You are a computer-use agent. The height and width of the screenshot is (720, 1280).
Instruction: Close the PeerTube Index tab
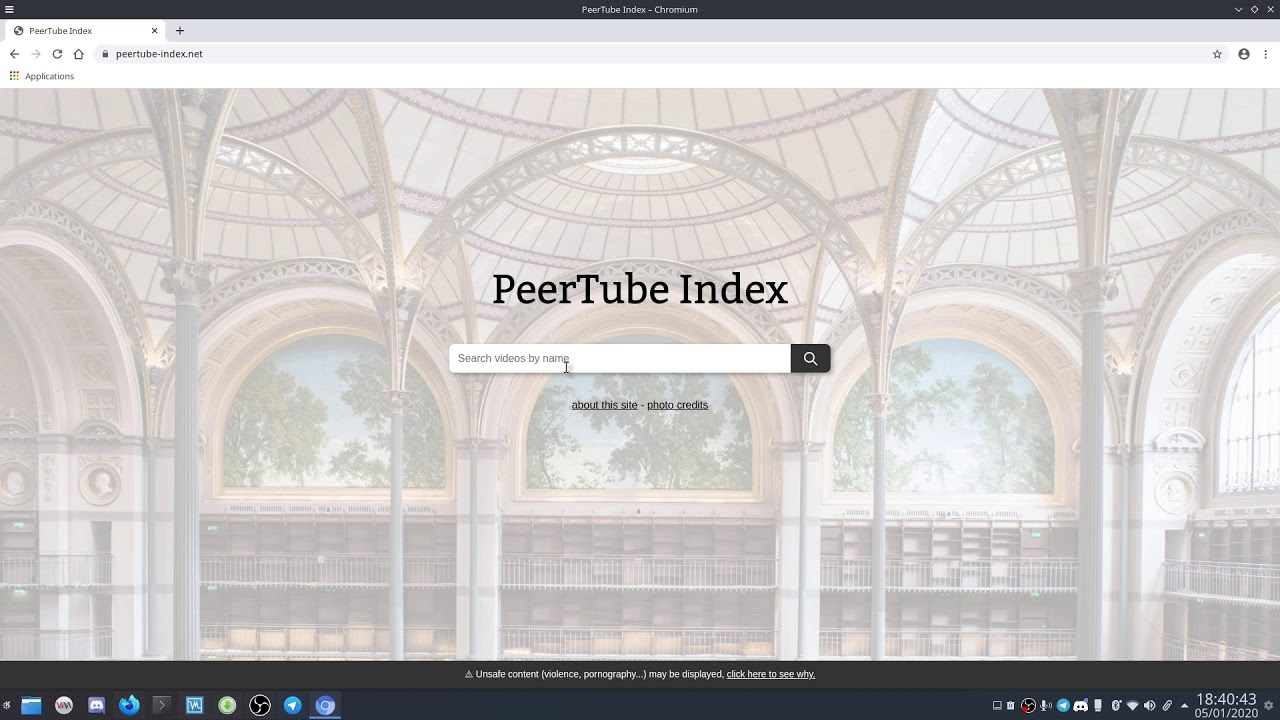[x=154, y=31]
